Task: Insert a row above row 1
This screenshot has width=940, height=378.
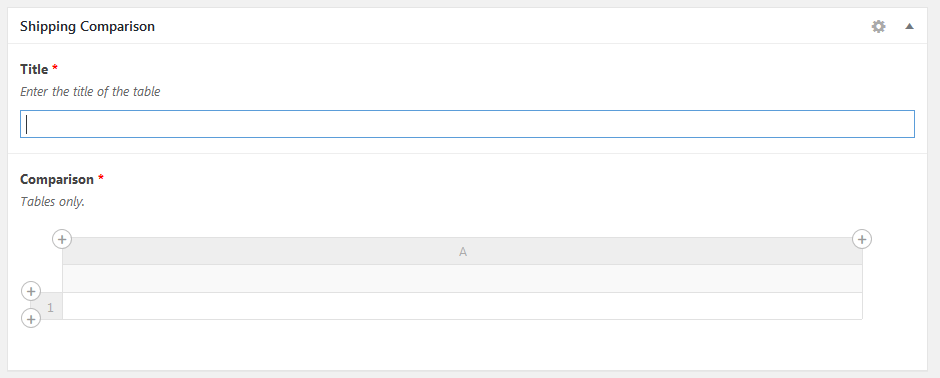Action: coord(31,291)
